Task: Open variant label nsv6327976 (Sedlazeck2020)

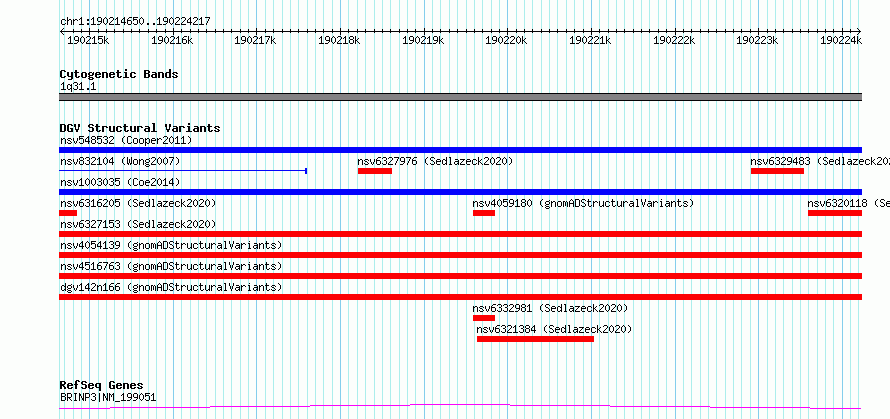Action: [435, 161]
